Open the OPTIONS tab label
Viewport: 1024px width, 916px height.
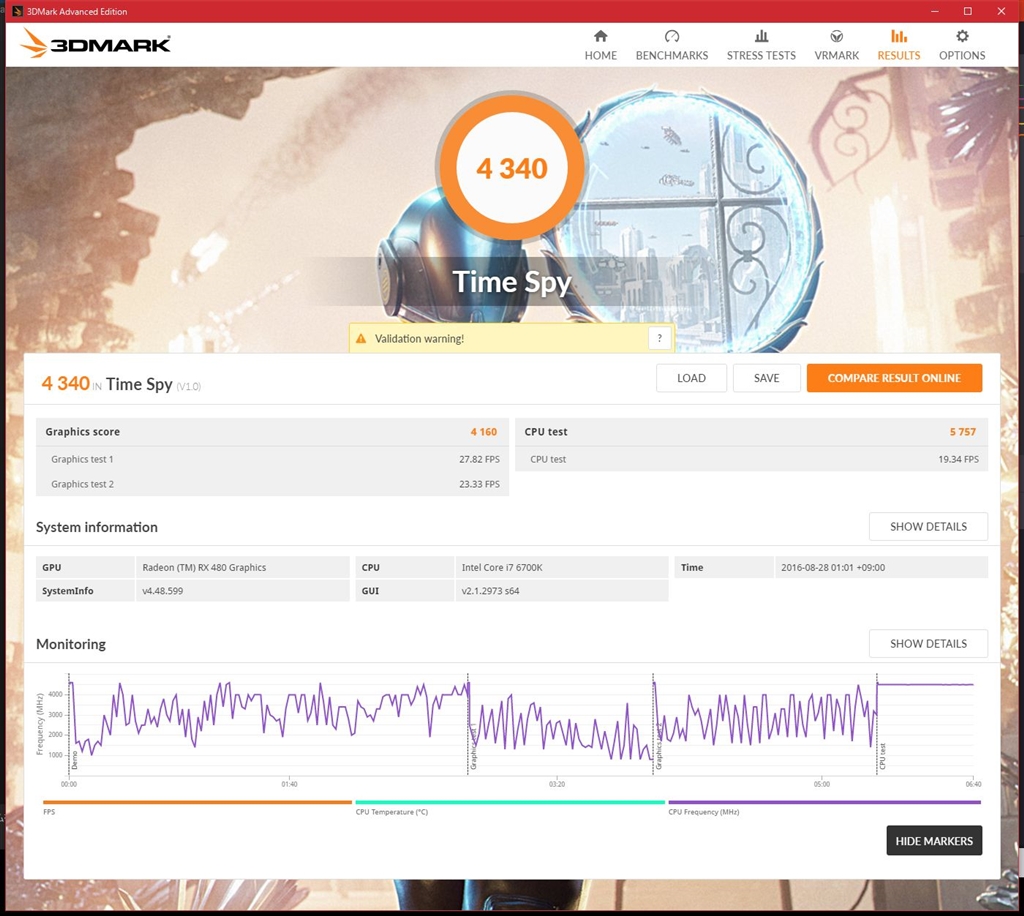click(x=962, y=55)
